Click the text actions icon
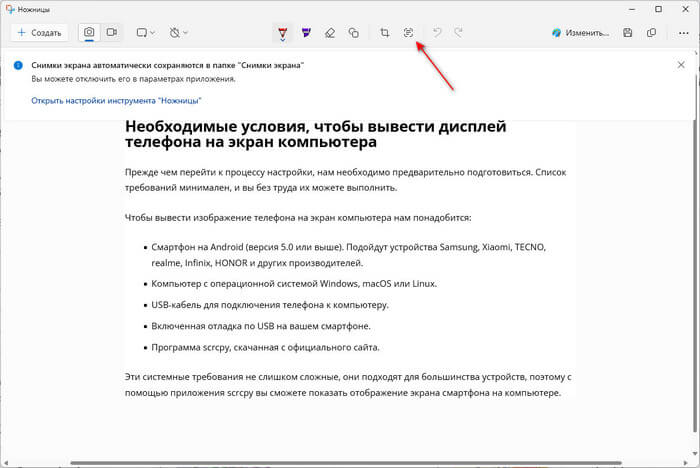The height and width of the screenshot is (468, 700). pos(408,33)
